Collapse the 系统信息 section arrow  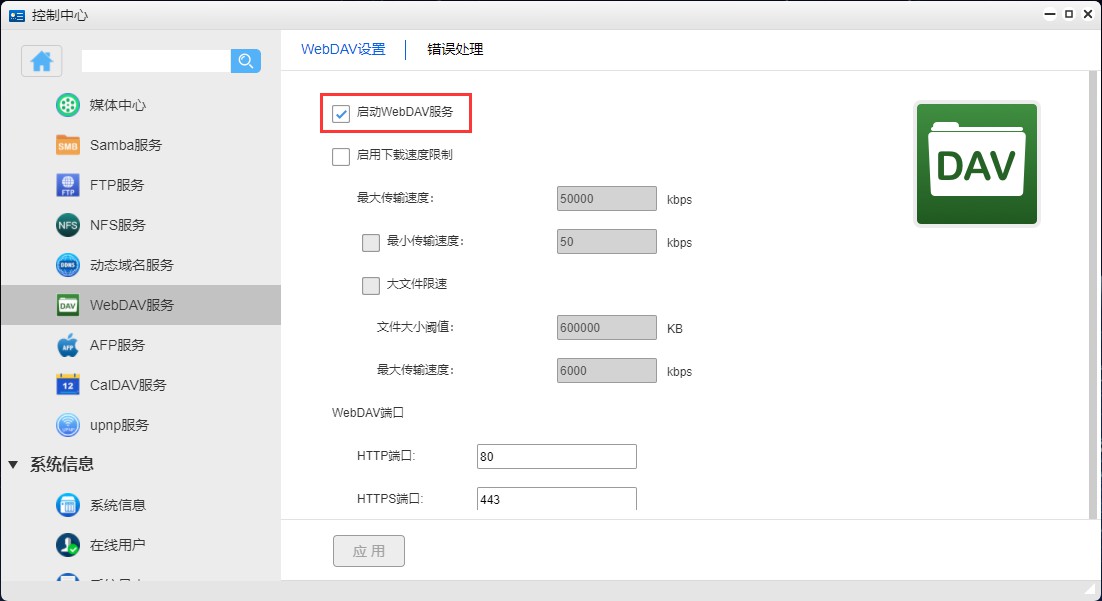(13, 464)
